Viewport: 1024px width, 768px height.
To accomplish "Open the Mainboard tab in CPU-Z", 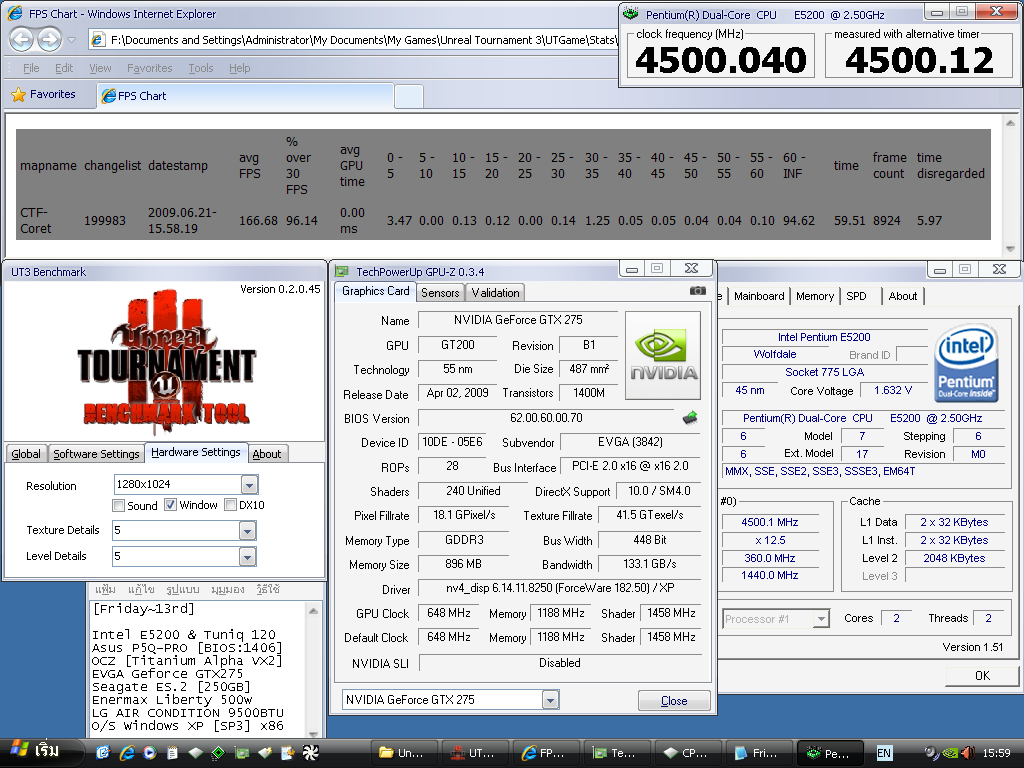I will 759,296.
